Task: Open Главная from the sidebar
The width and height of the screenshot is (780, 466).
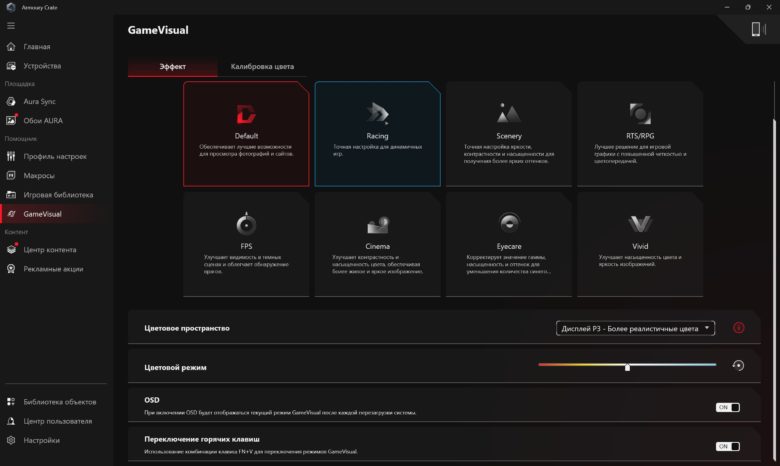Action: tap(37, 46)
